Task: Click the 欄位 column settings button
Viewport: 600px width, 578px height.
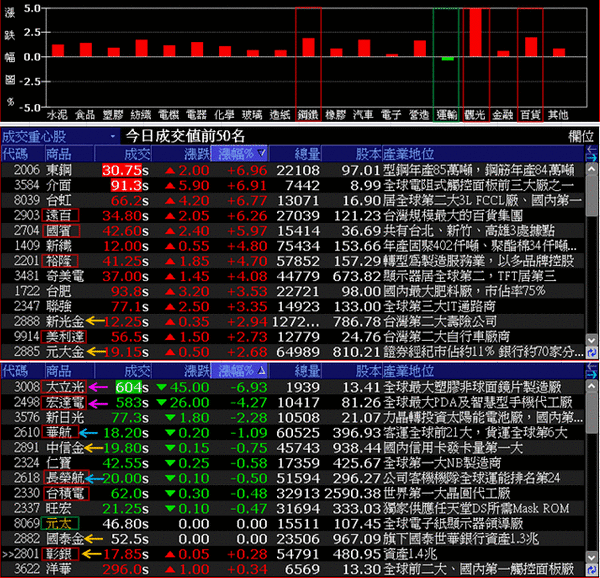Action: (x=581, y=136)
